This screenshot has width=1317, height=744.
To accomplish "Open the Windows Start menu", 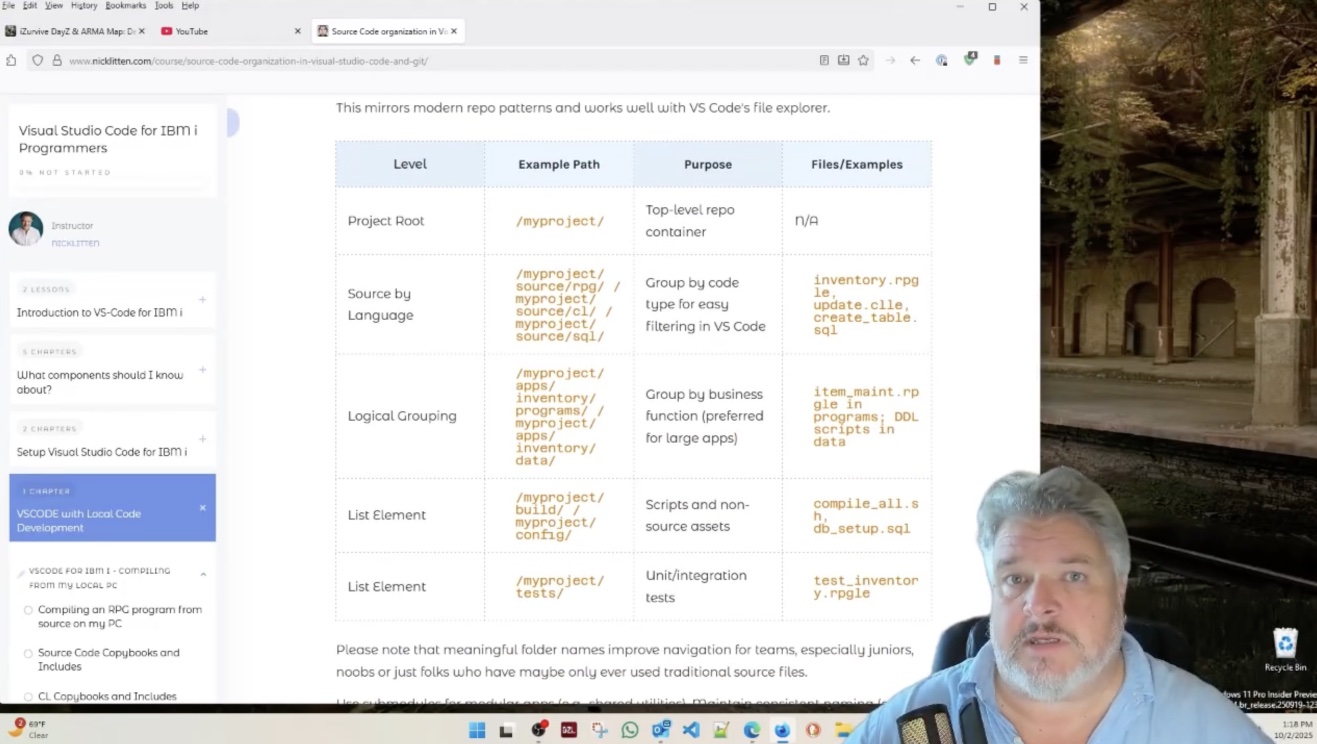I will pos(477,730).
